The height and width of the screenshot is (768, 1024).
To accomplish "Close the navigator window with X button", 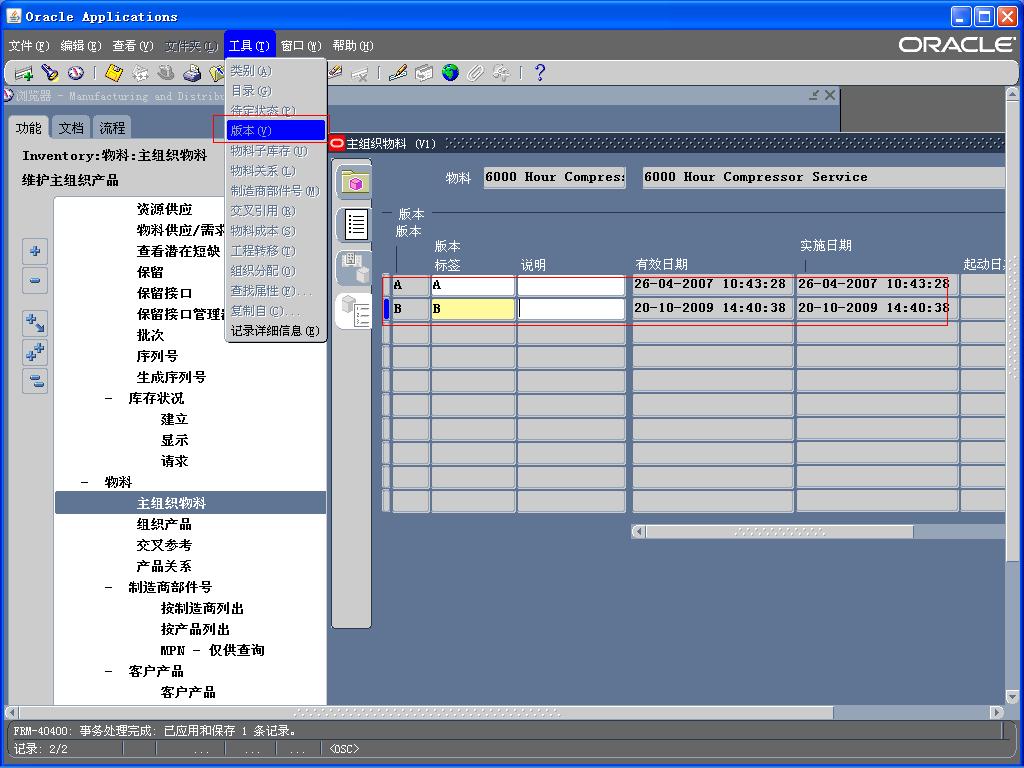I will pyautogui.click(x=830, y=95).
